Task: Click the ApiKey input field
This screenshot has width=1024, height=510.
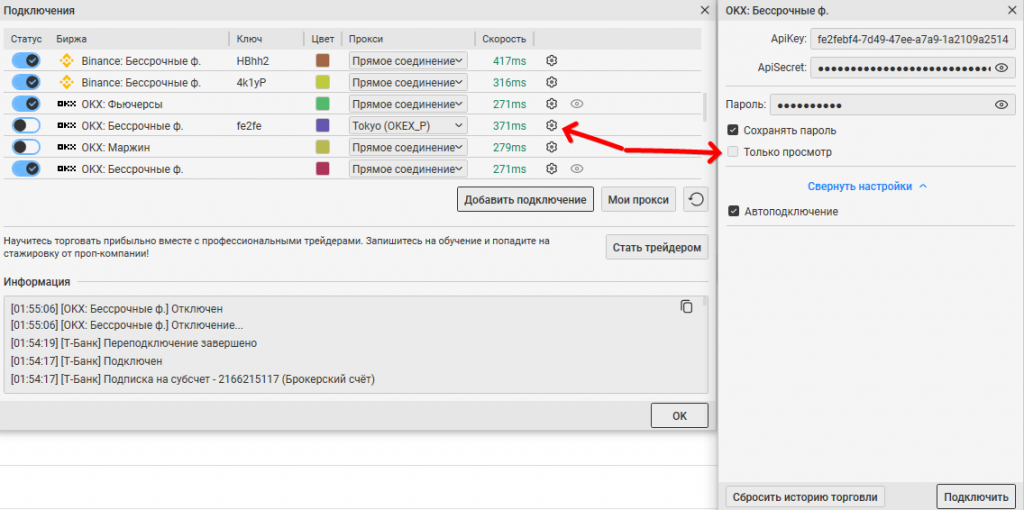Action: click(x=913, y=39)
